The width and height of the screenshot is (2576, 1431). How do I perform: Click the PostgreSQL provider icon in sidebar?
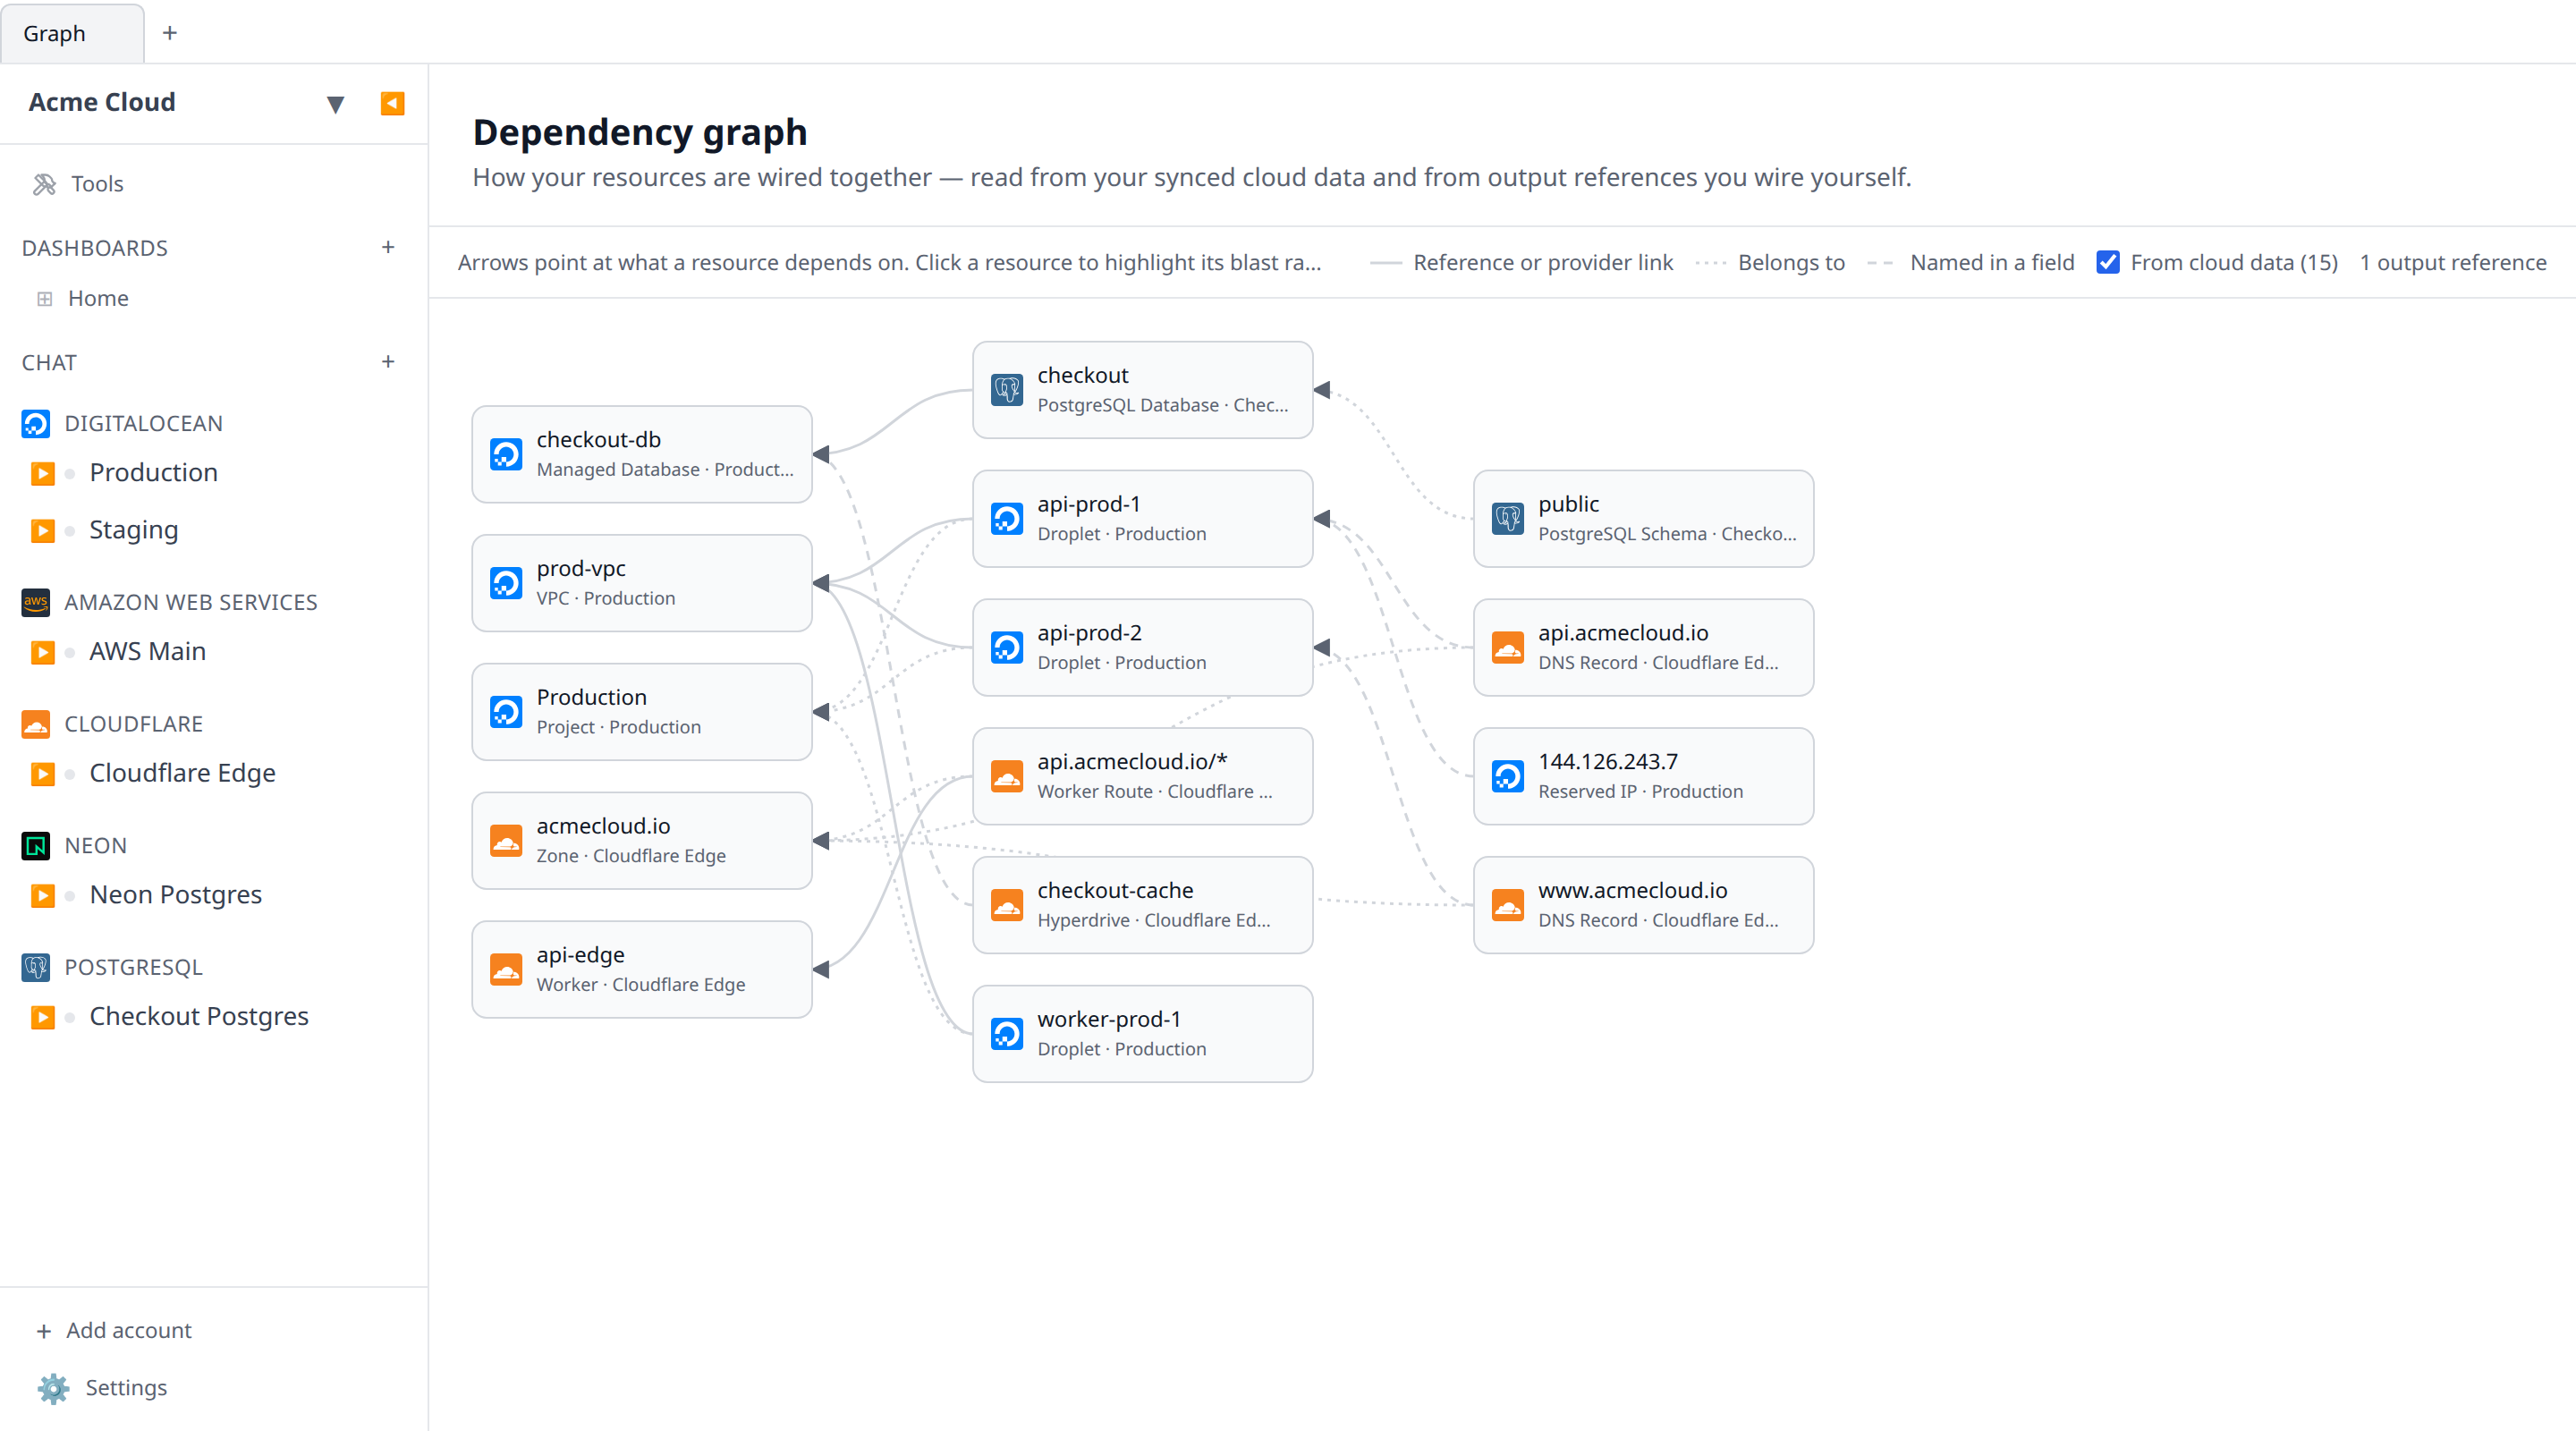[36, 967]
